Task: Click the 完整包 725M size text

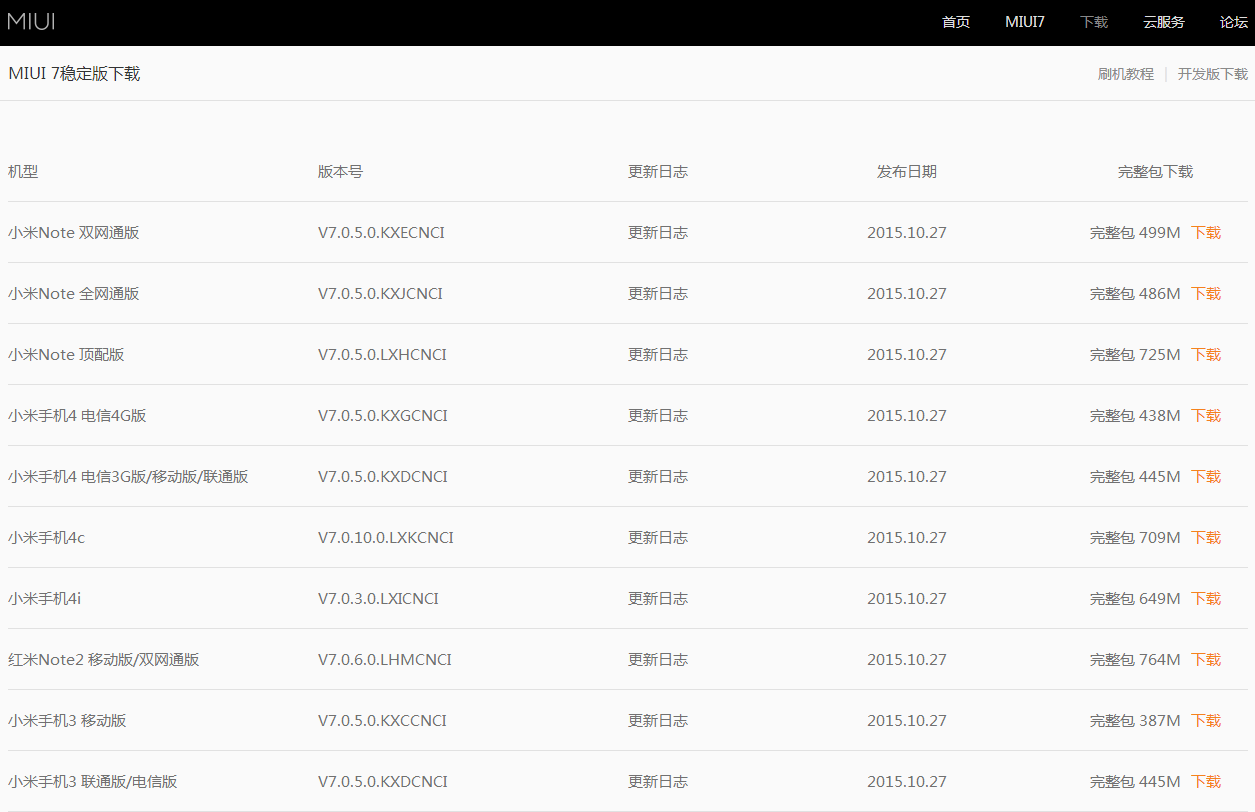Action: click(x=1135, y=355)
